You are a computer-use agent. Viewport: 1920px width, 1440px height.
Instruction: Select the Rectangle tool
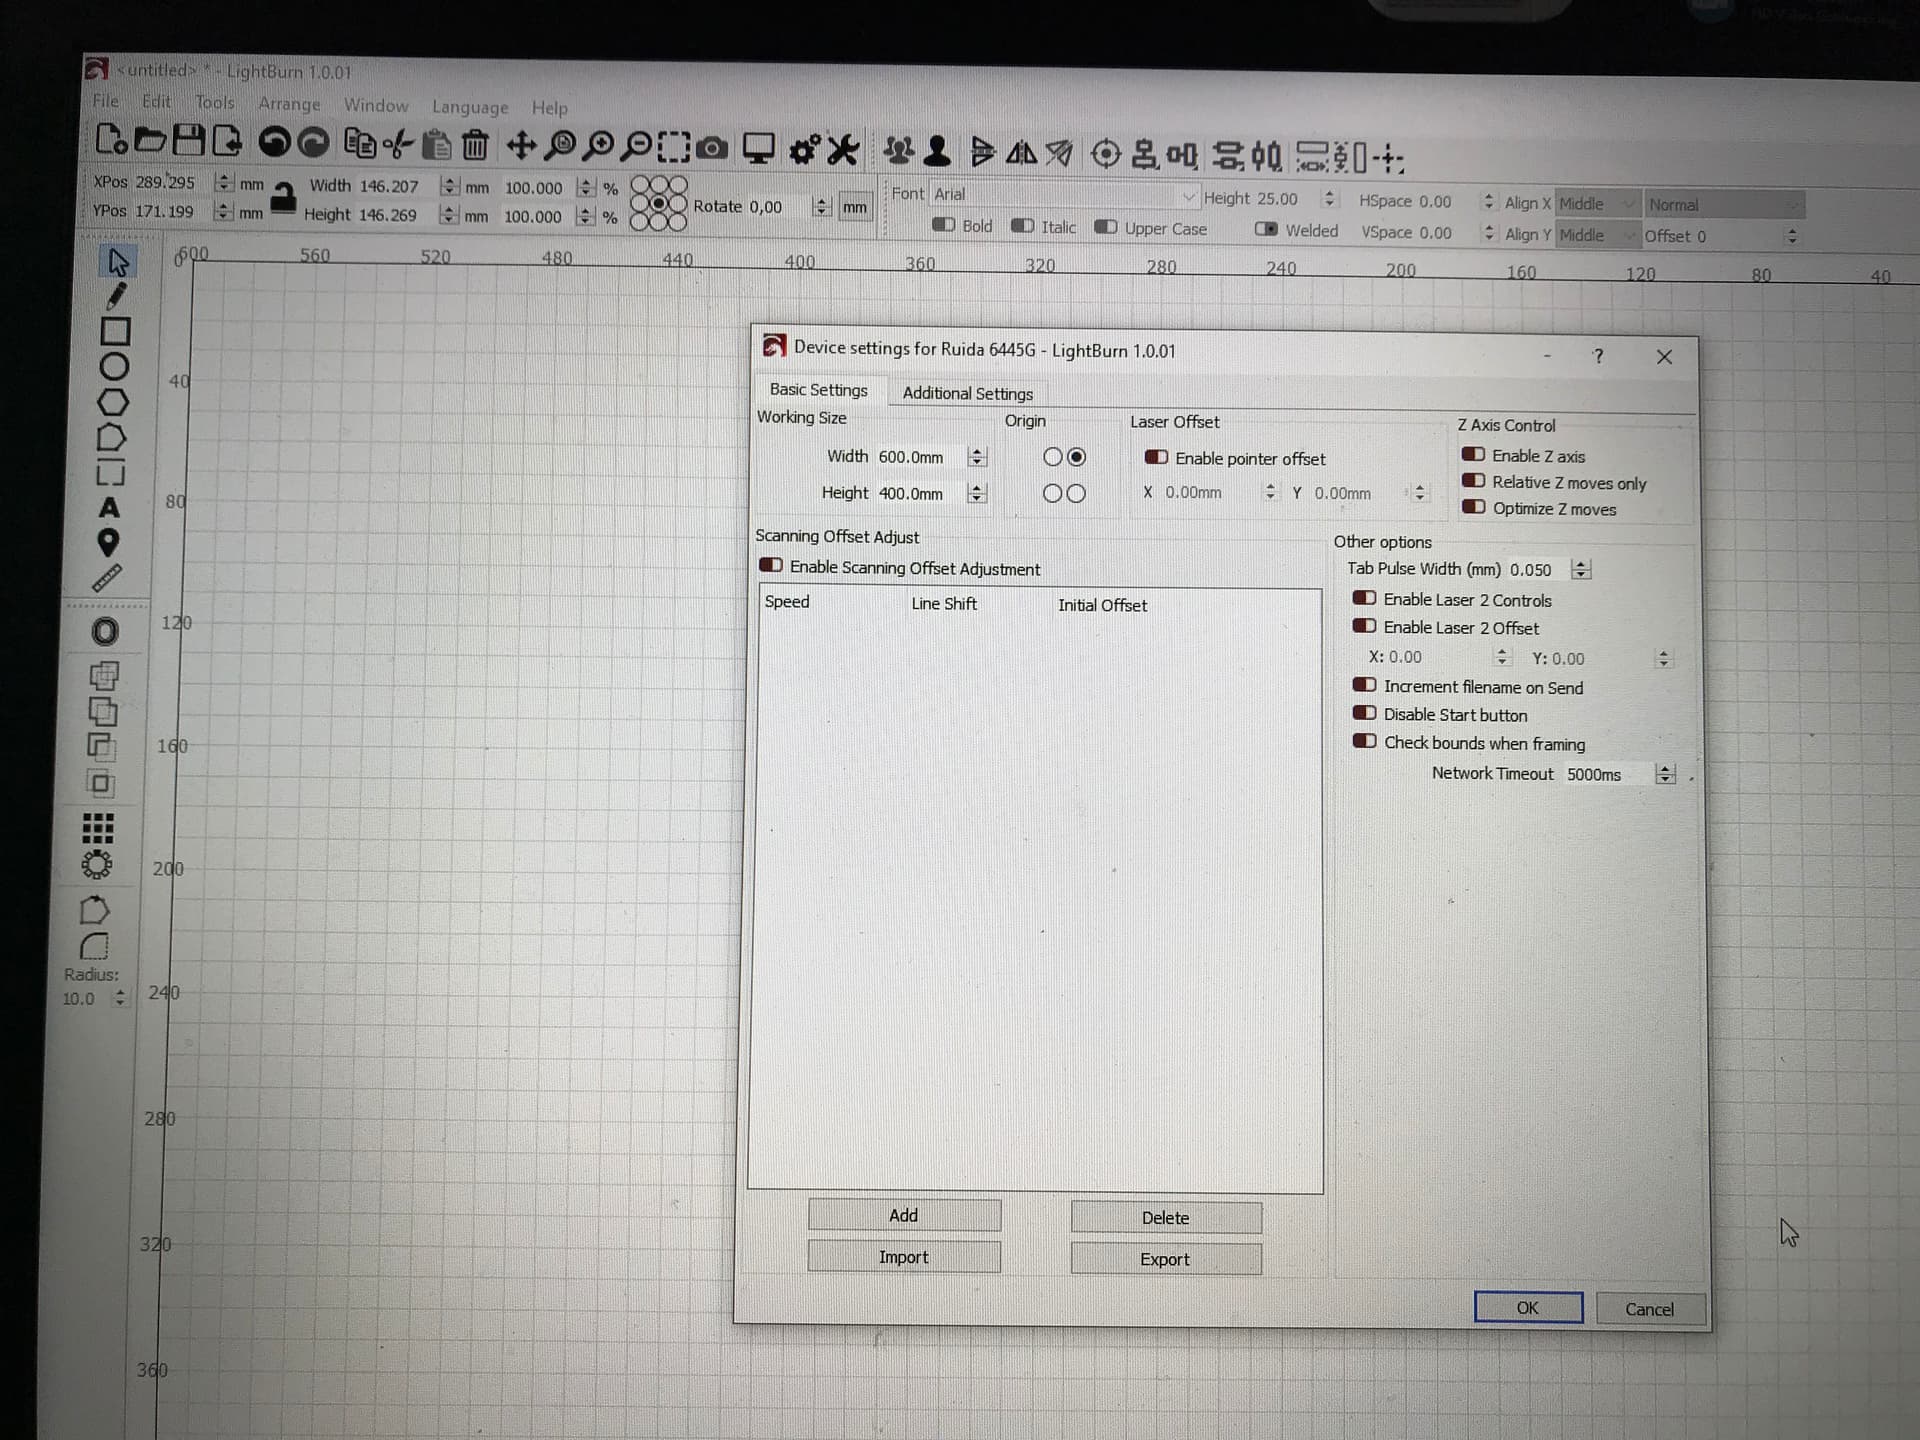tap(115, 331)
